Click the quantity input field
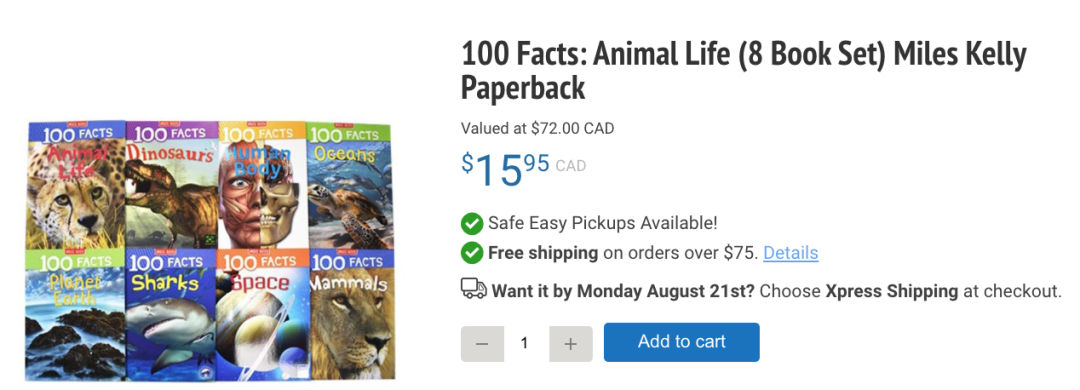The height and width of the screenshot is (390, 1080). coord(526,344)
